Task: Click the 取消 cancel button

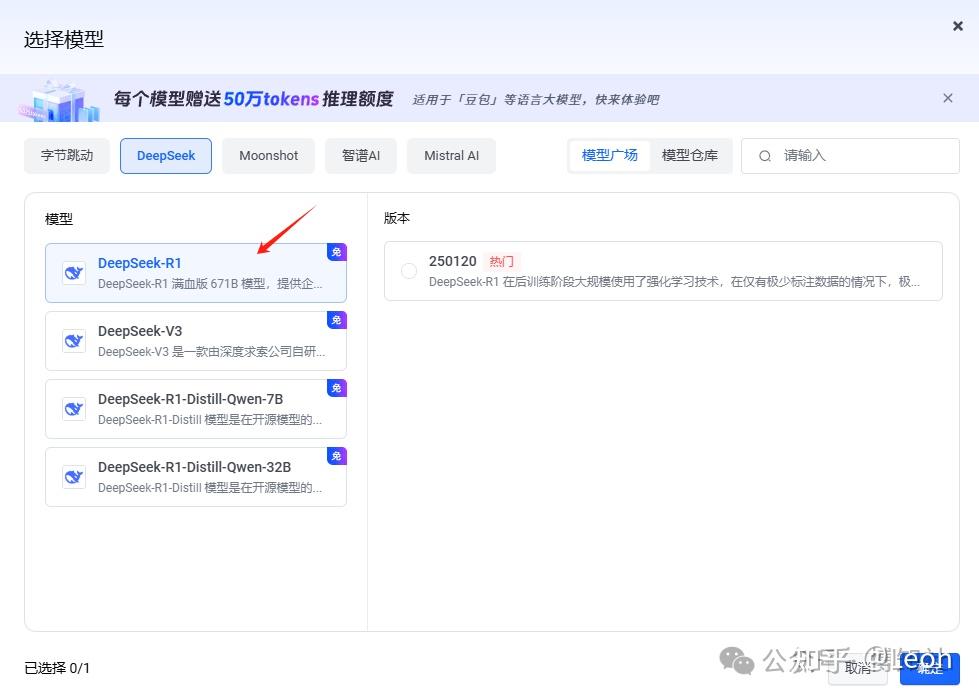Action: pyautogui.click(x=858, y=668)
